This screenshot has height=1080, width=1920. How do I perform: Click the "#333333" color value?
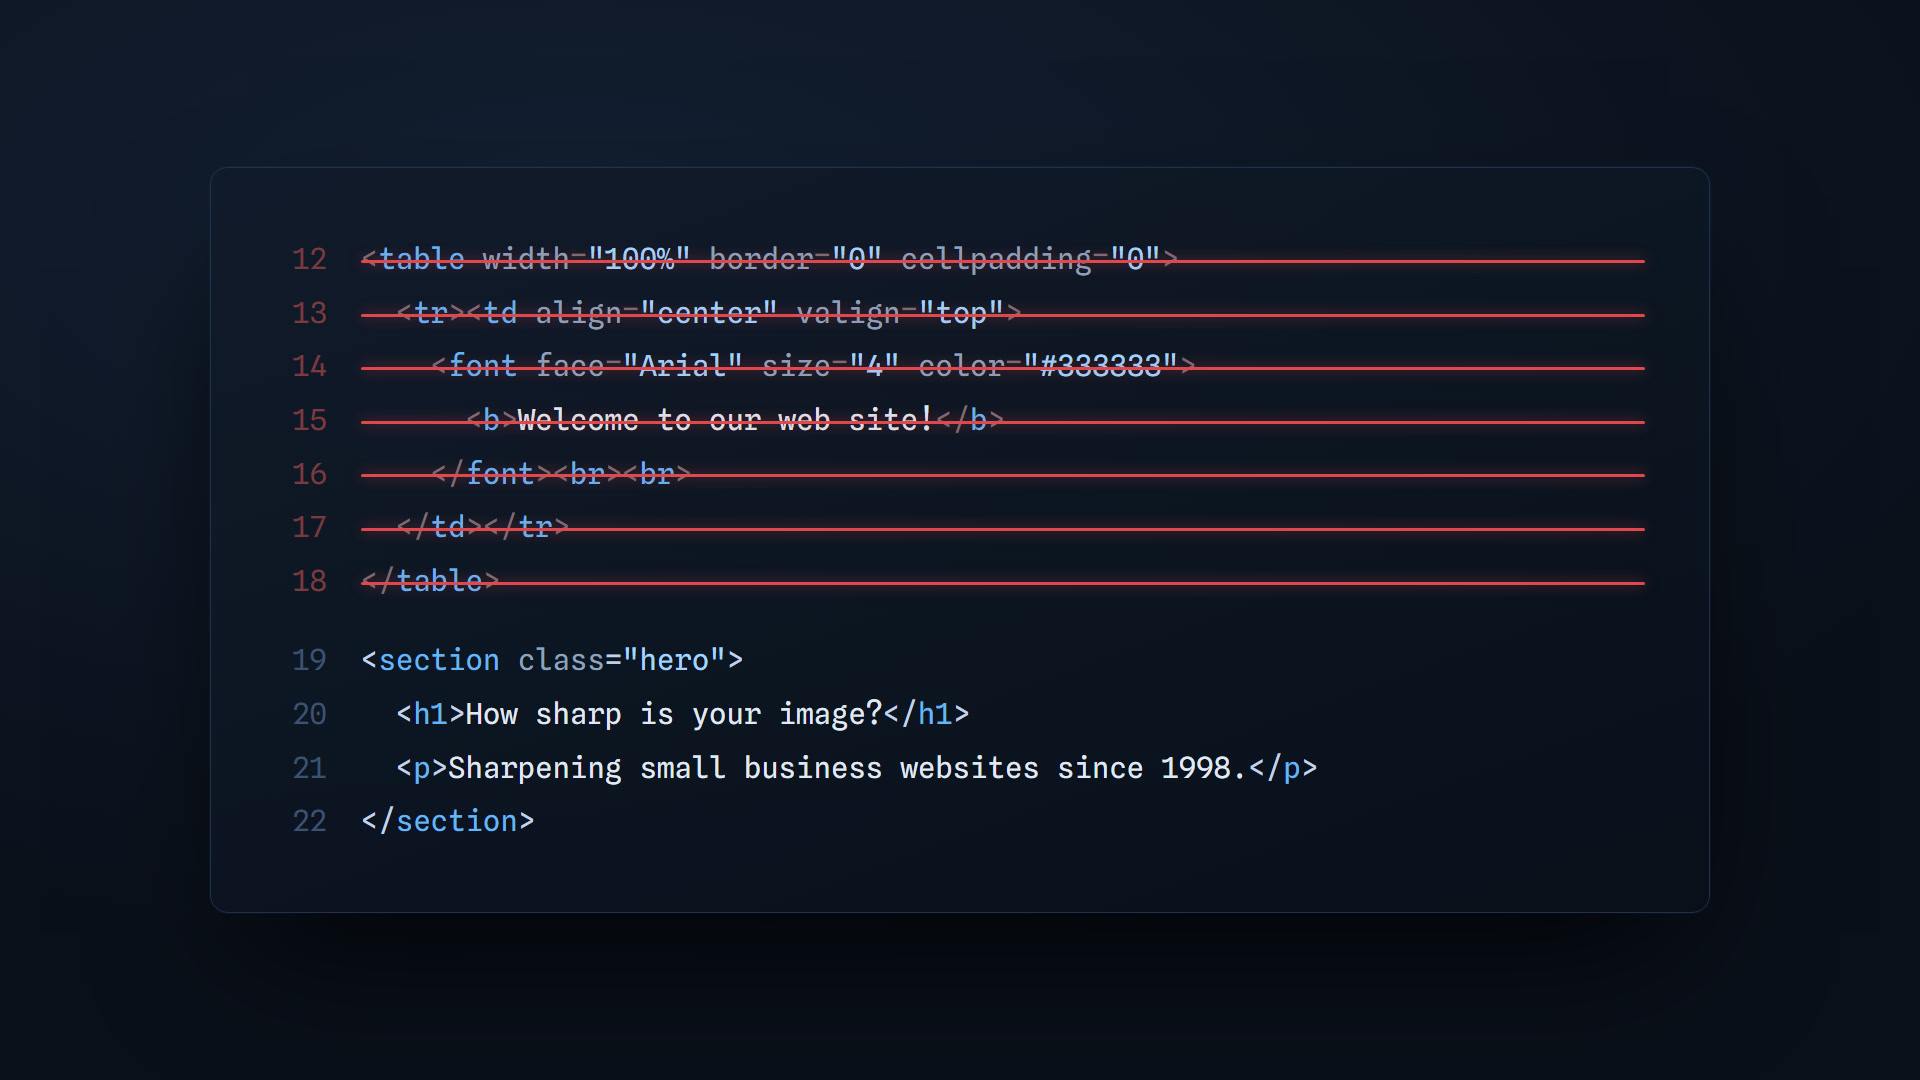(x=1101, y=366)
